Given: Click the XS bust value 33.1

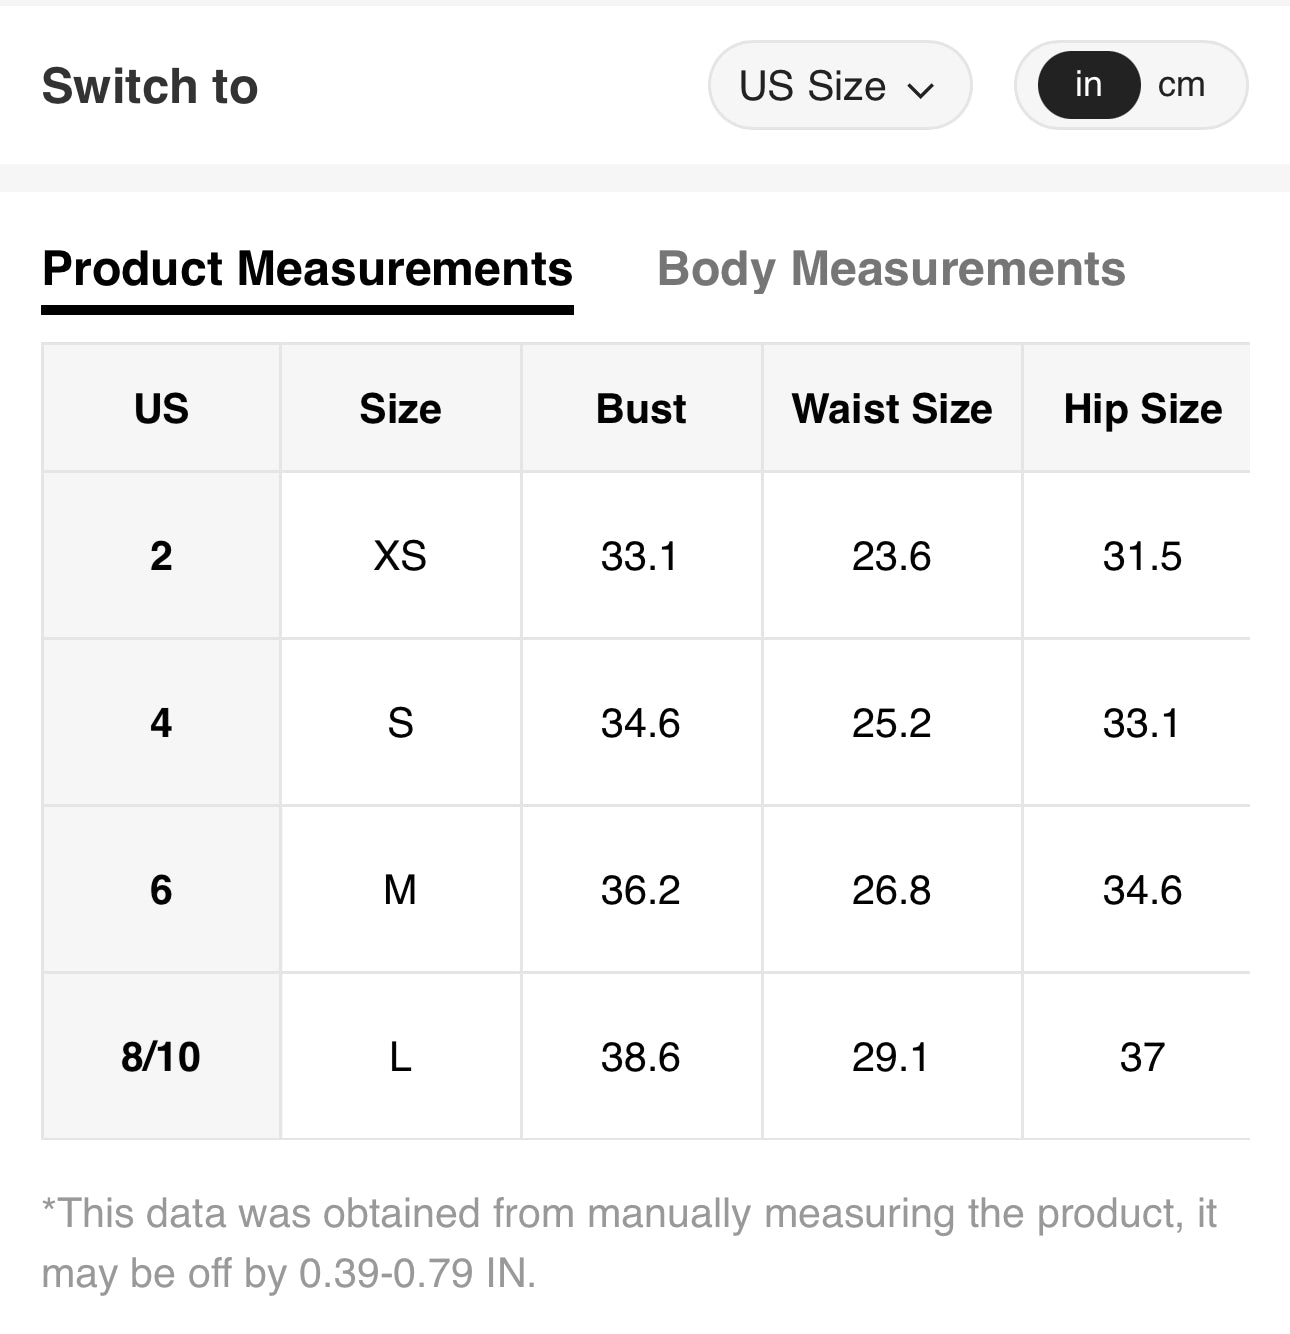Looking at the screenshot, I should click(x=640, y=556).
